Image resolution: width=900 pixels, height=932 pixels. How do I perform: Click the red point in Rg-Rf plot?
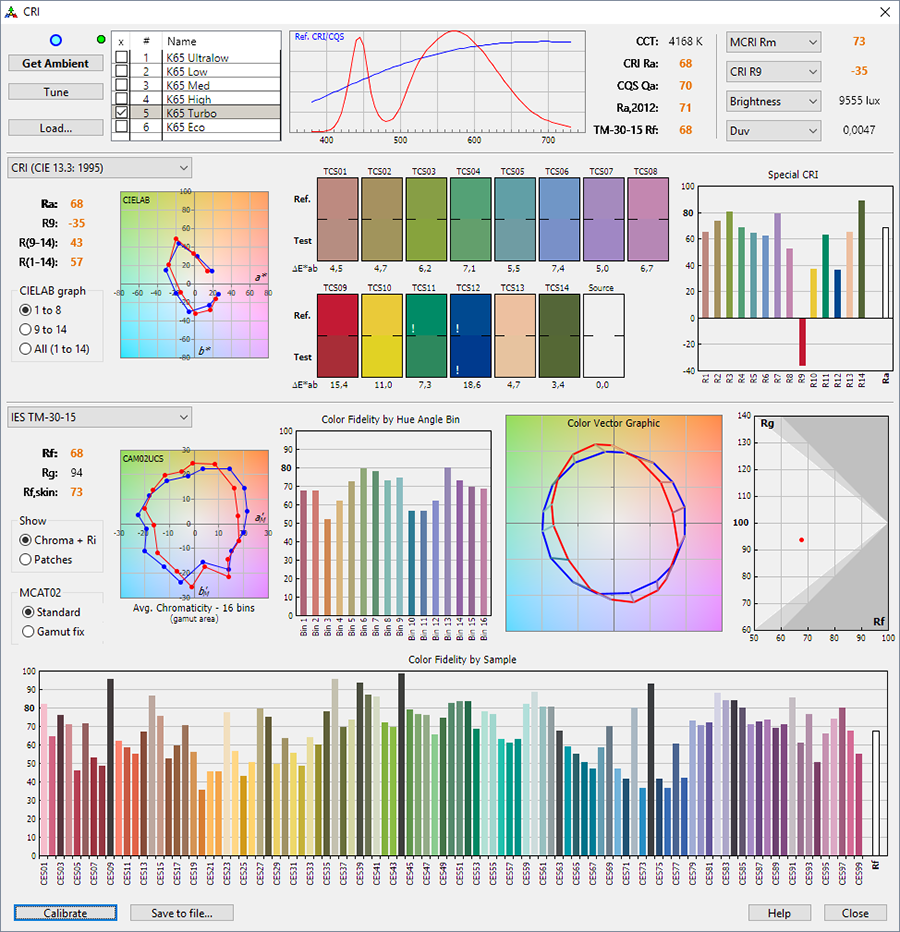coord(801,540)
